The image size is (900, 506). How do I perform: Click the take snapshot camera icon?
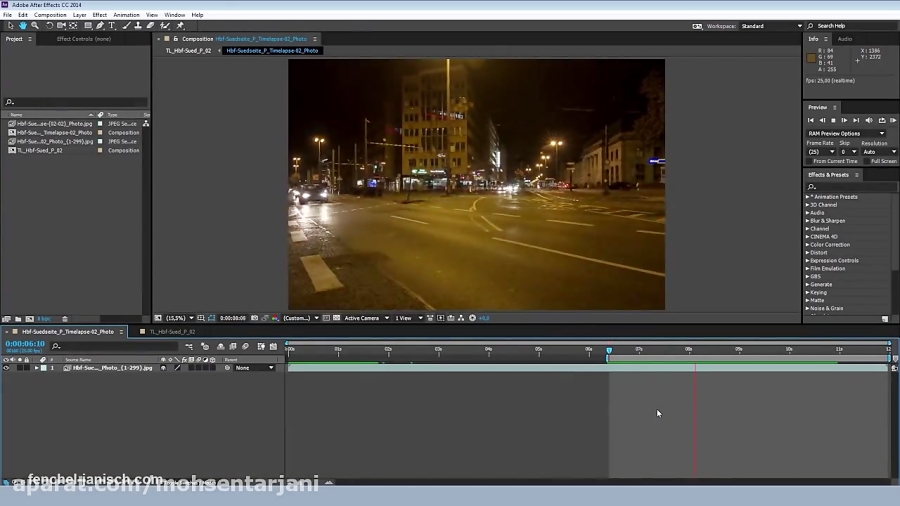(x=254, y=318)
